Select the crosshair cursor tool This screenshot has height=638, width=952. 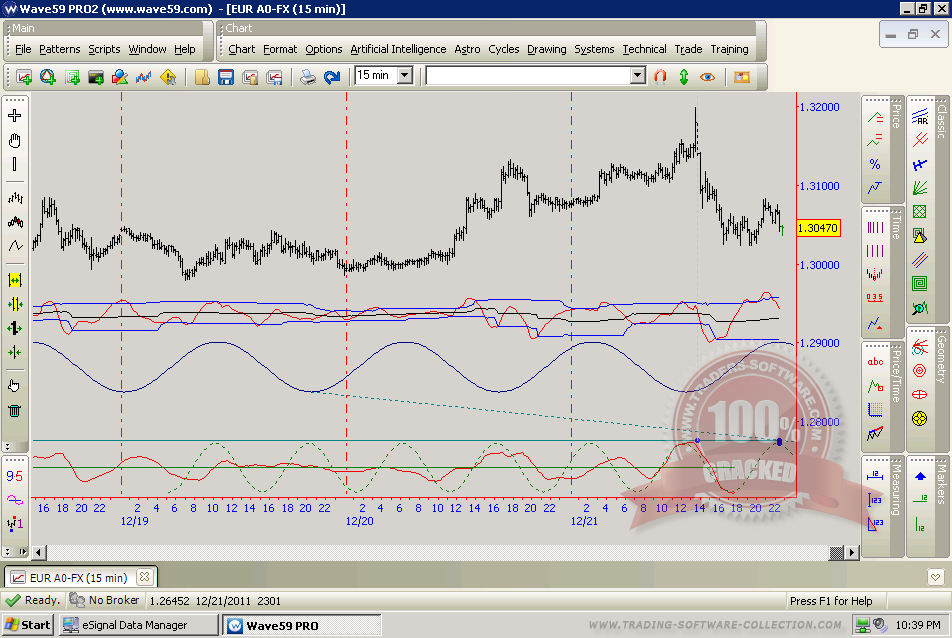point(15,115)
